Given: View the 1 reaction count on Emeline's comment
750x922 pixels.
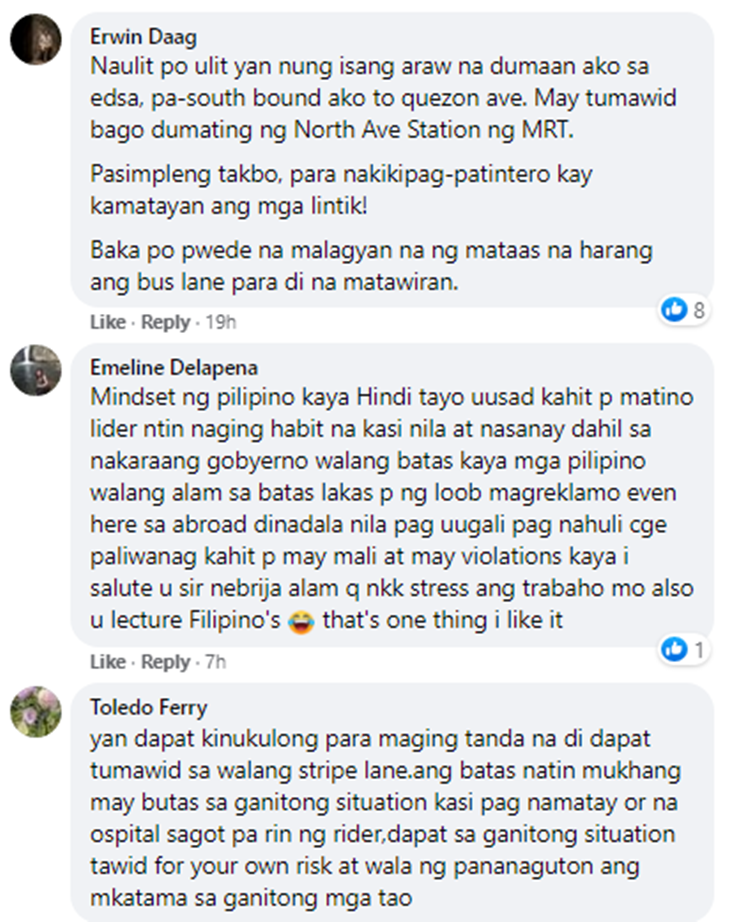Looking at the screenshot, I should coord(699,650).
